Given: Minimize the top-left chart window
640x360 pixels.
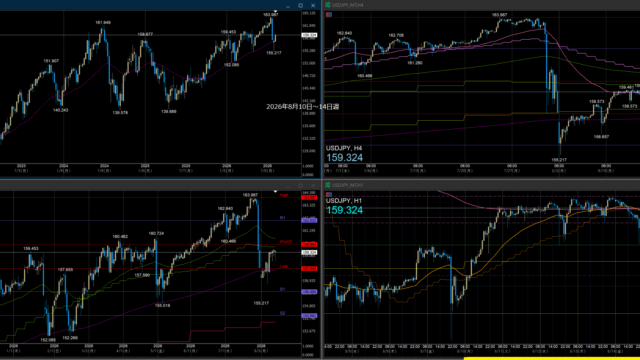Looking at the screenshot, I should click(288, 6).
